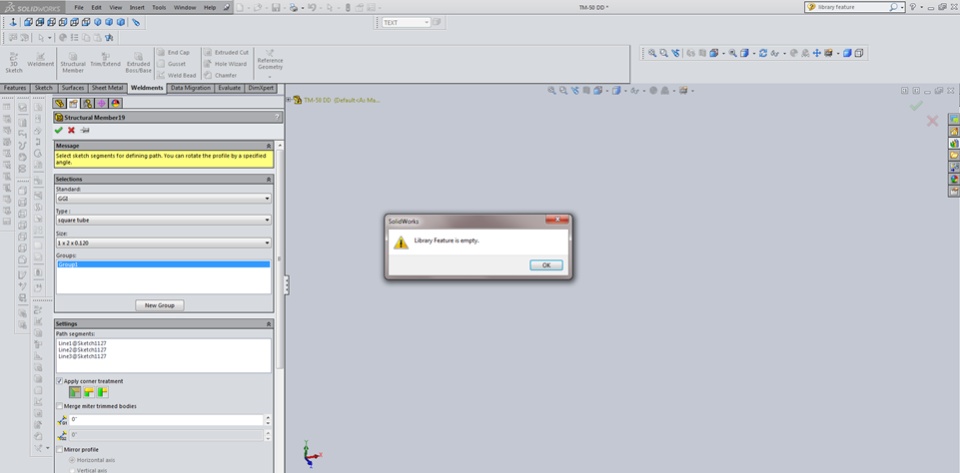Check the Mirror profile option
The image size is (960, 473).
pos(59,450)
